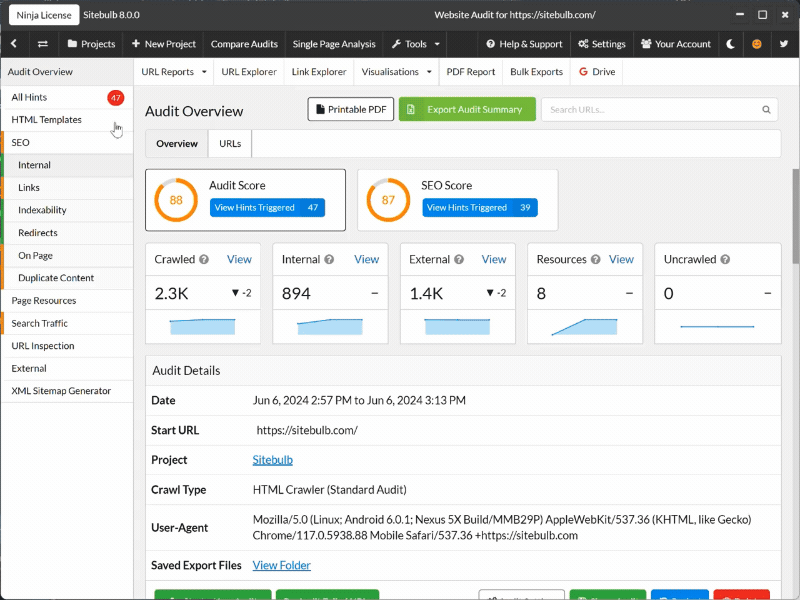Viewport: 800px width, 600px height.
Task: Click the vertical scrollbar of the main panel
Action: (795, 217)
